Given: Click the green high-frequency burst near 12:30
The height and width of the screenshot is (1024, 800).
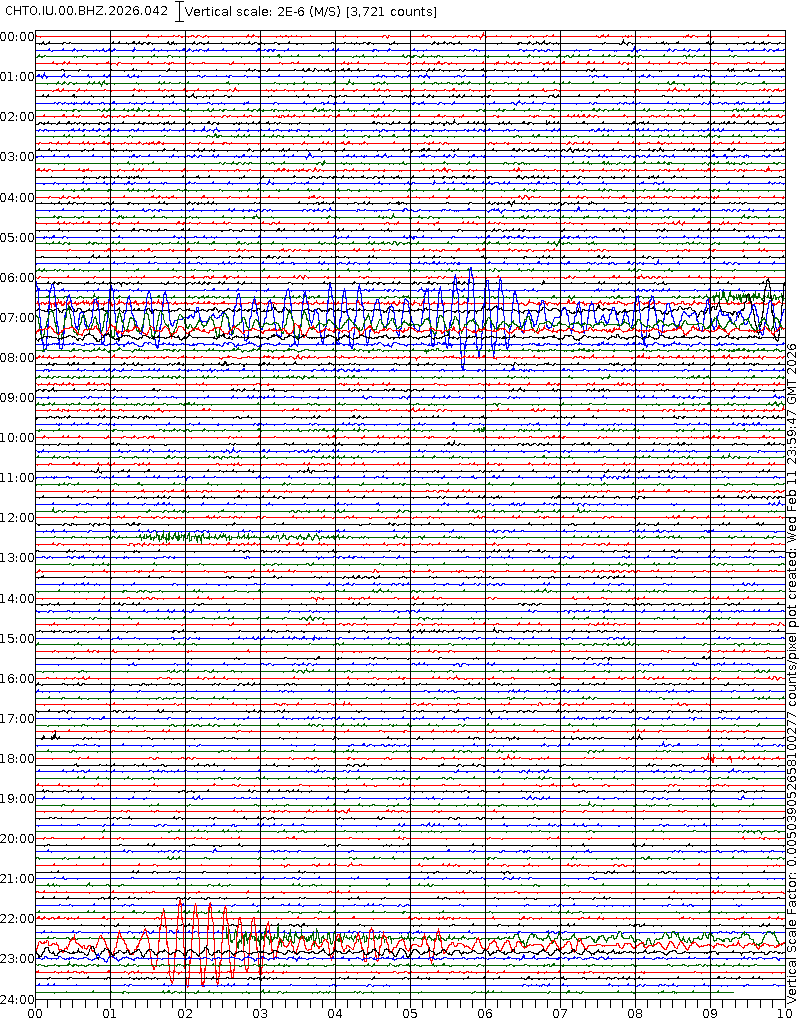Looking at the screenshot, I should [185, 537].
